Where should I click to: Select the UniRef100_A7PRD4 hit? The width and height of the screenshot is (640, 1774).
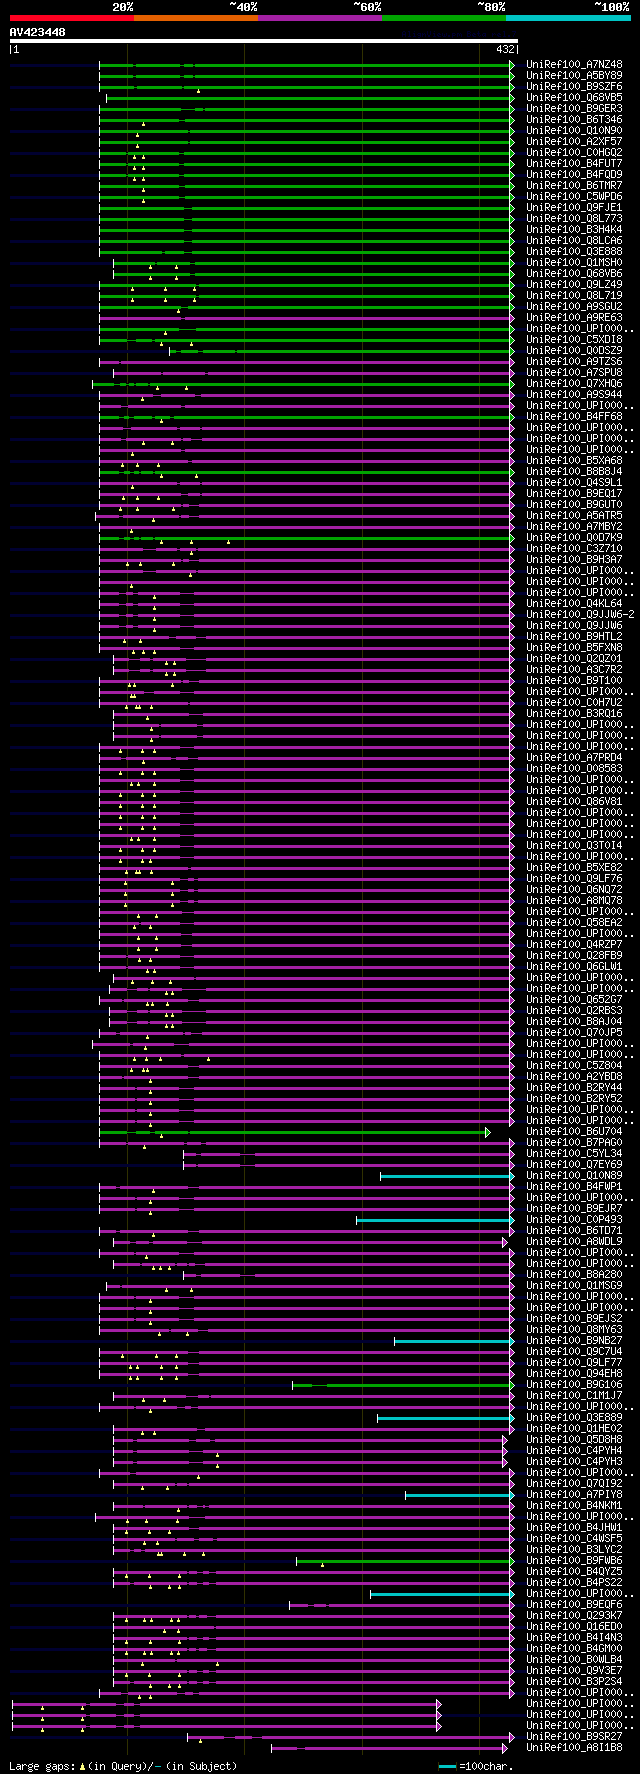click(x=574, y=758)
